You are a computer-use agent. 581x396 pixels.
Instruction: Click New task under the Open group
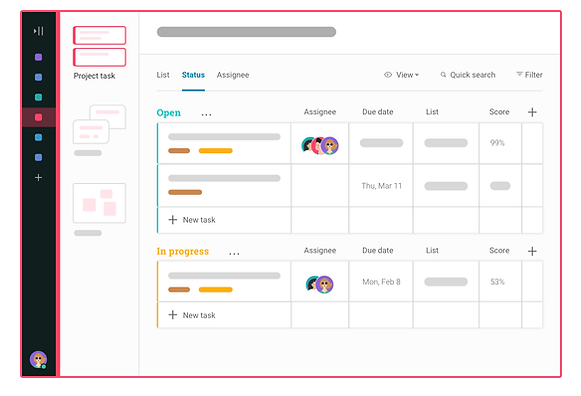pos(192,220)
